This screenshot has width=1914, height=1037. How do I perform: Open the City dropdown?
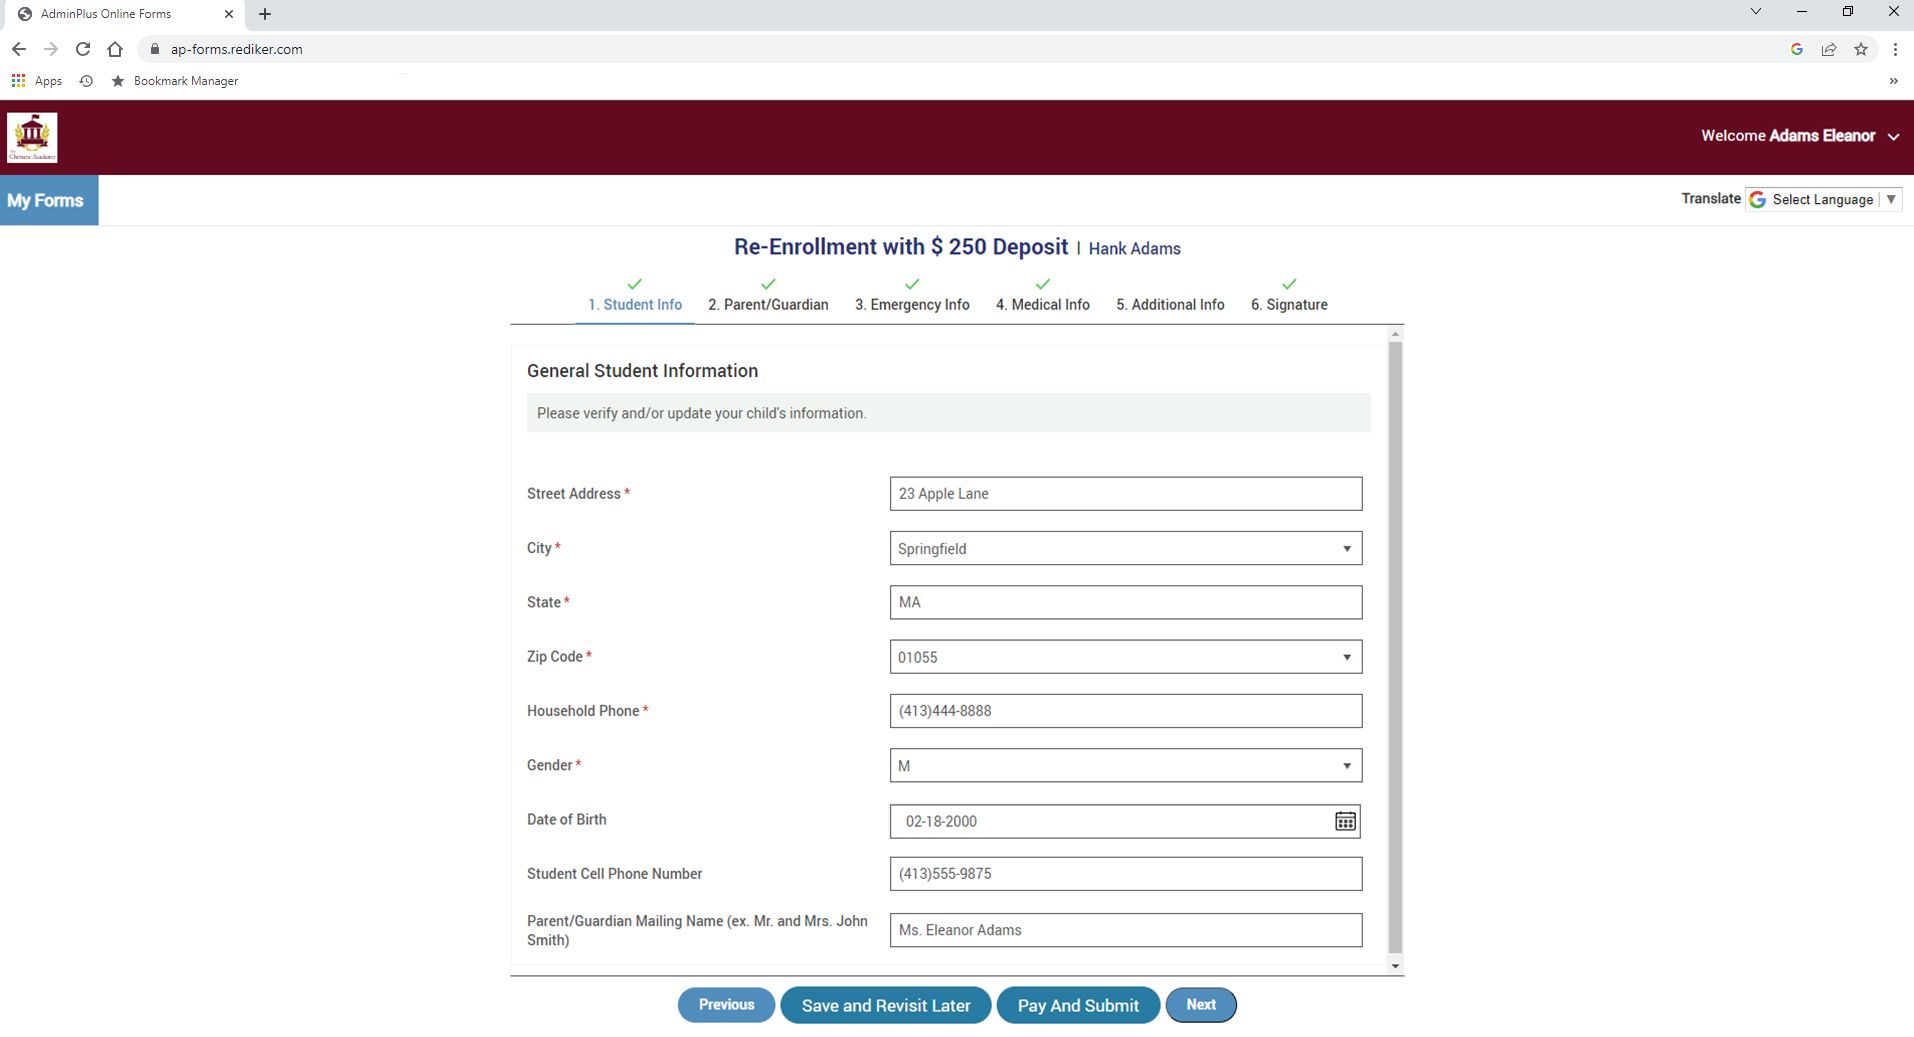[1346, 548]
